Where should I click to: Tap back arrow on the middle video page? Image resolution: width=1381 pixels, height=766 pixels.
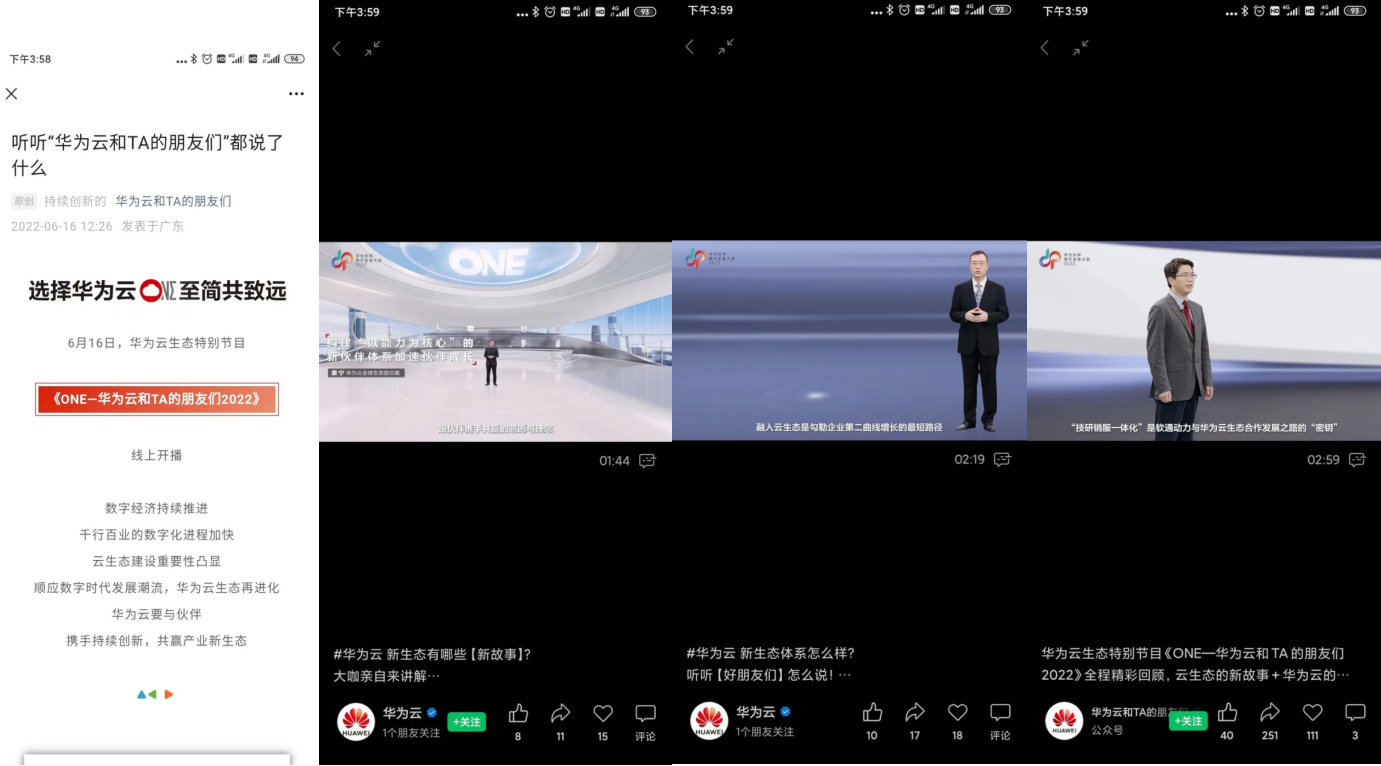coord(690,48)
